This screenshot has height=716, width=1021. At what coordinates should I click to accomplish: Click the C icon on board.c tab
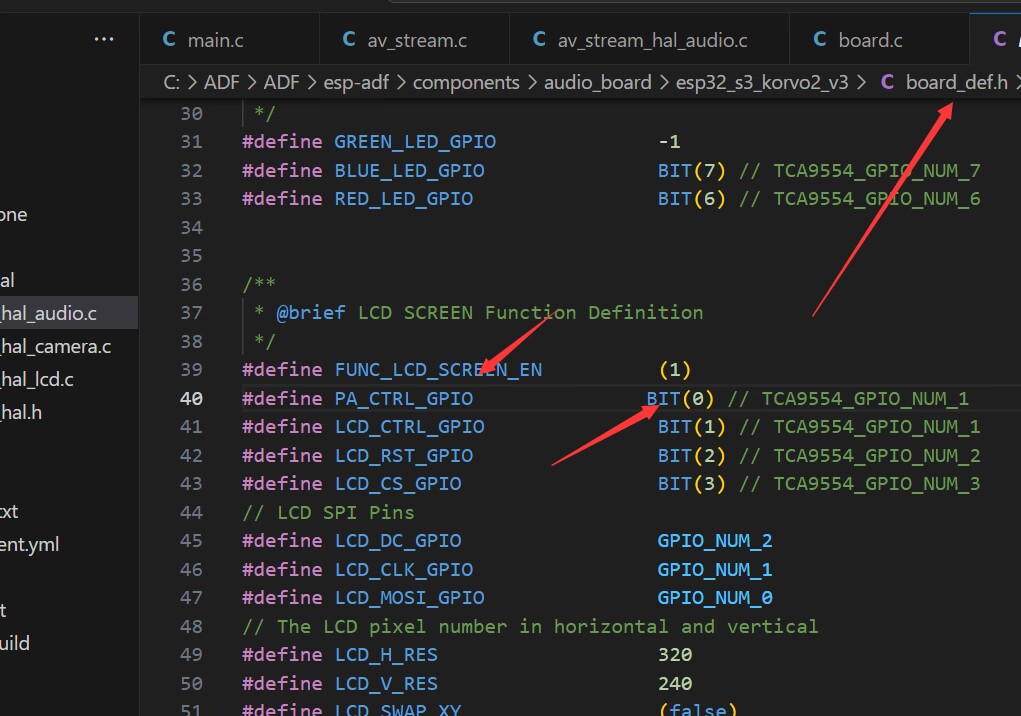[820, 39]
